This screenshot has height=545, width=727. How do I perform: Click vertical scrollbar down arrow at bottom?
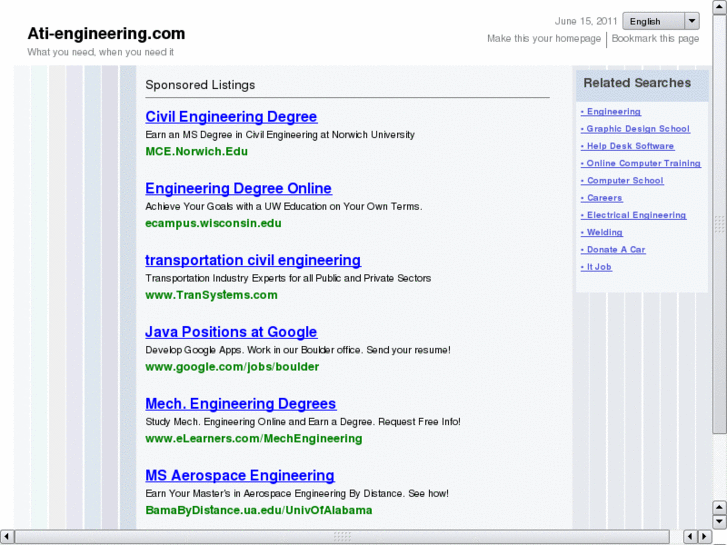tap(719, 521)
